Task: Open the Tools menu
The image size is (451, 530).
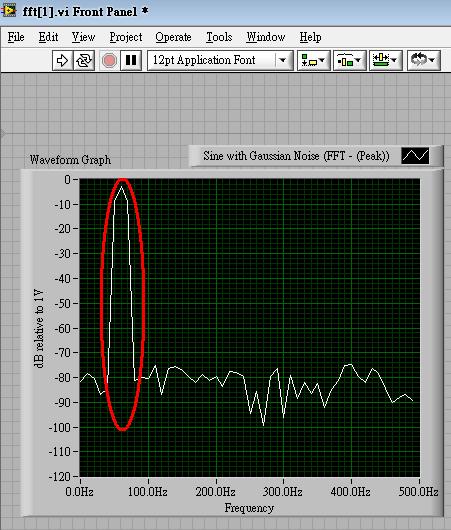Action: (x=219, y=37)
